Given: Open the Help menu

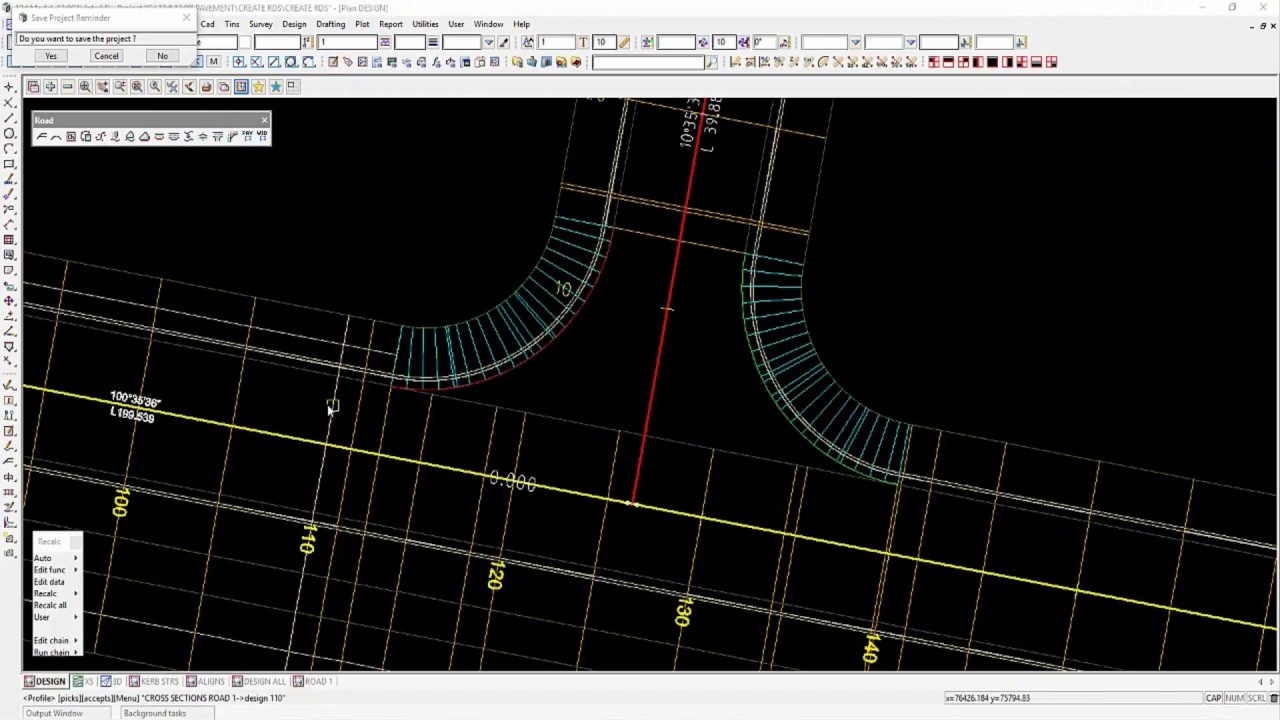Looking at the screenshot, I should pyautogui.click(x=522, y=24).
